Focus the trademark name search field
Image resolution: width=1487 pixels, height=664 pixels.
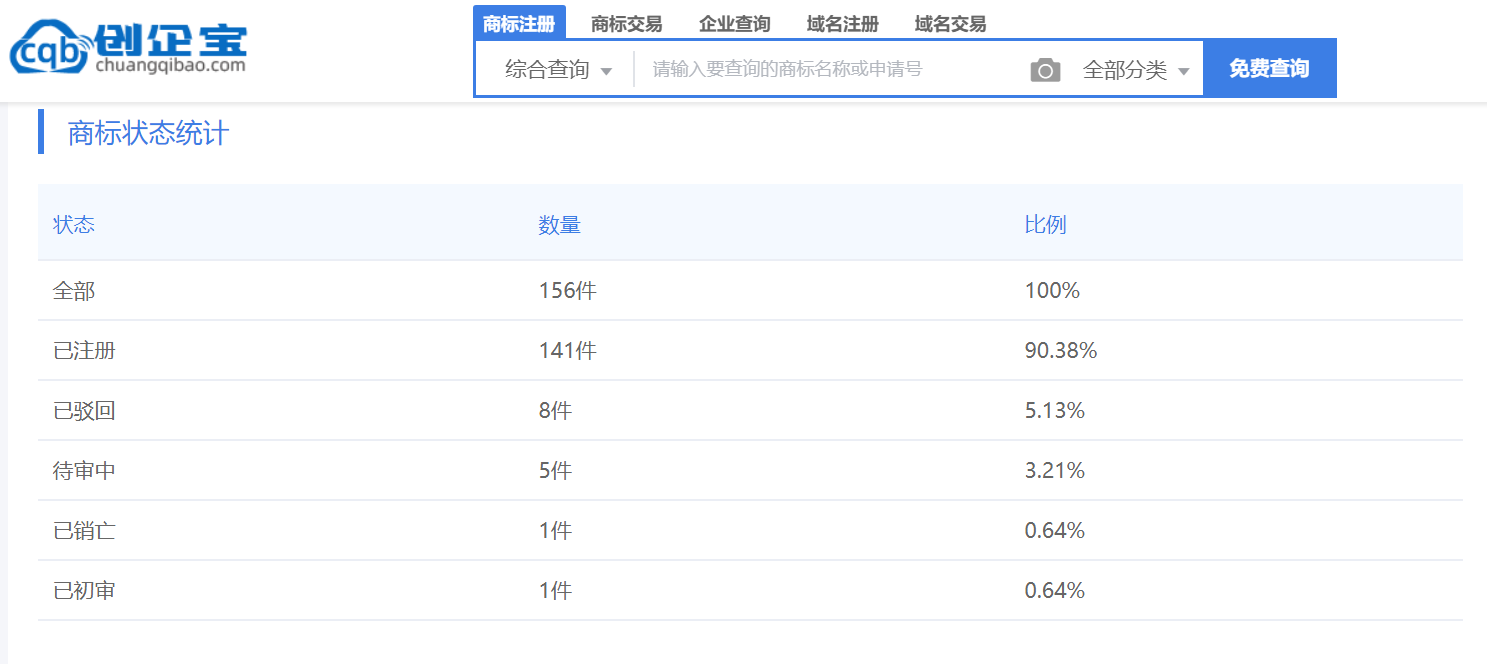(830, 69)
